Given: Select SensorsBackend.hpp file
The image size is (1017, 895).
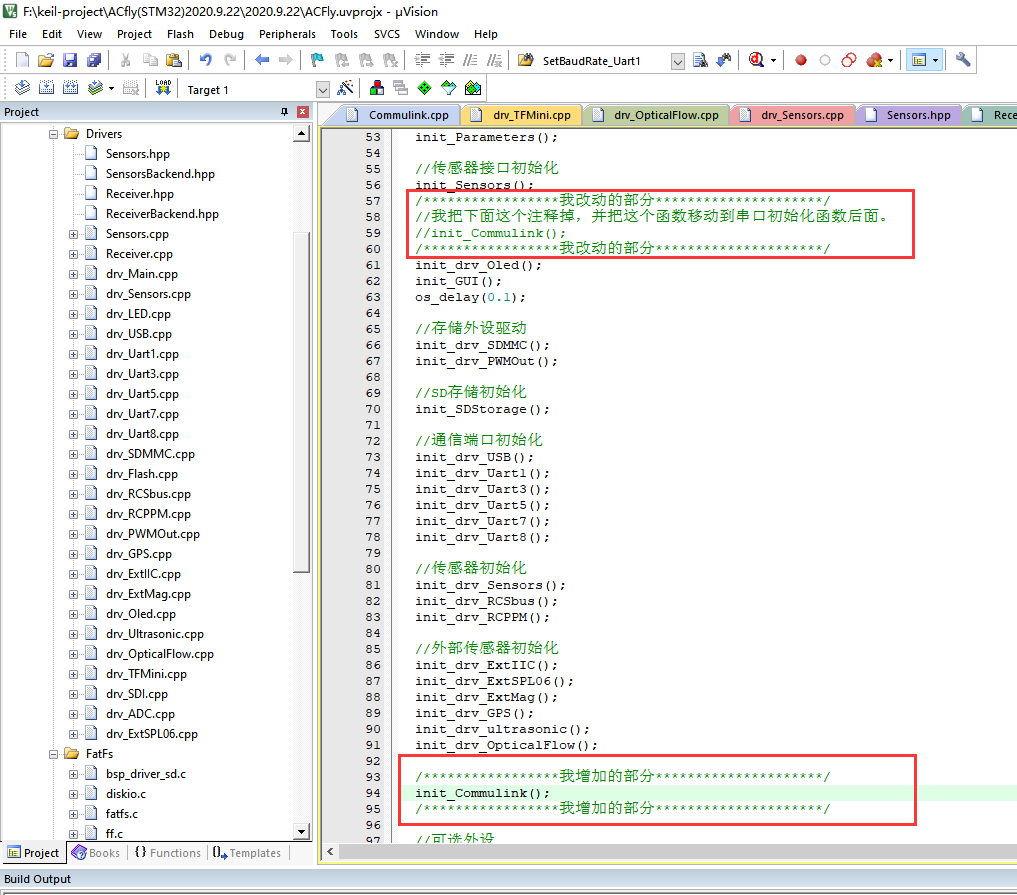Looking at the screenshot, I should coord(160,174).
